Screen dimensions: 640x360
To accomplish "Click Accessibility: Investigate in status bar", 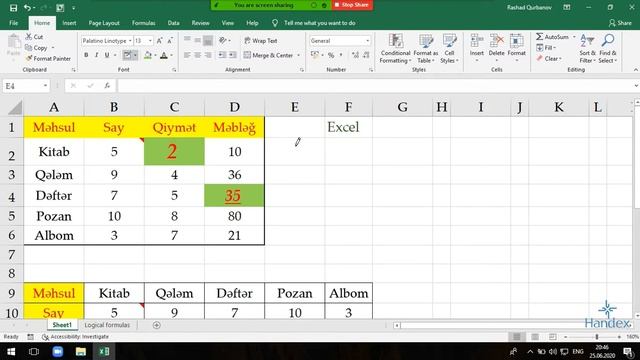I will [x=76, y=337].
